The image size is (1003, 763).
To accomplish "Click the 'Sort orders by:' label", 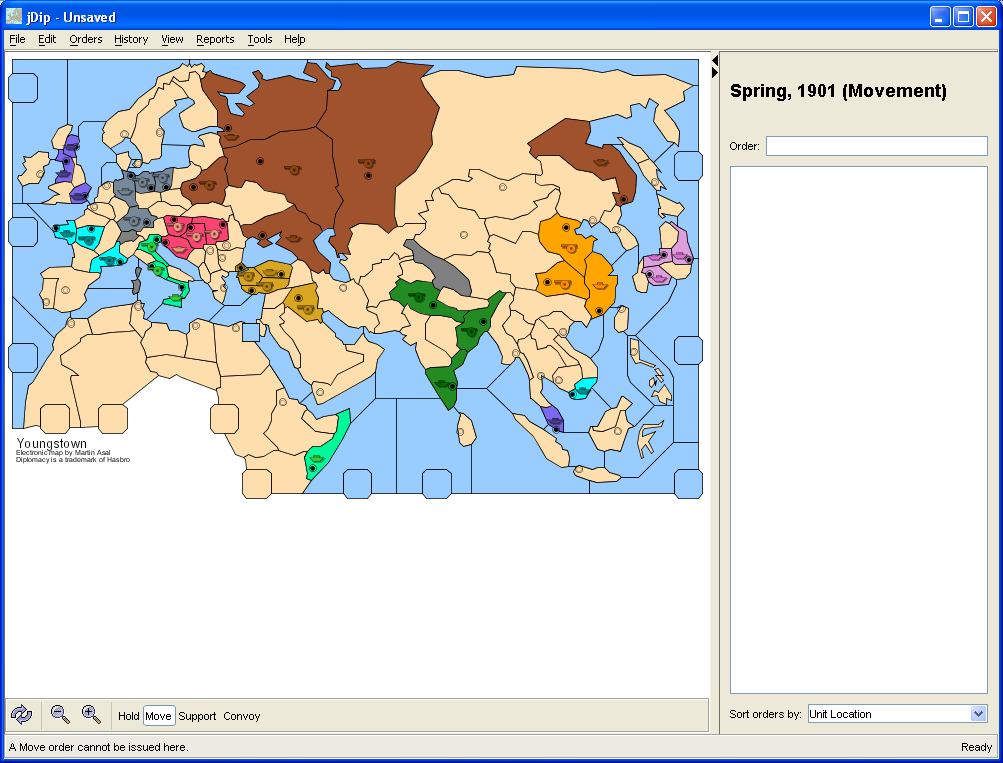I will pos(765,714).
